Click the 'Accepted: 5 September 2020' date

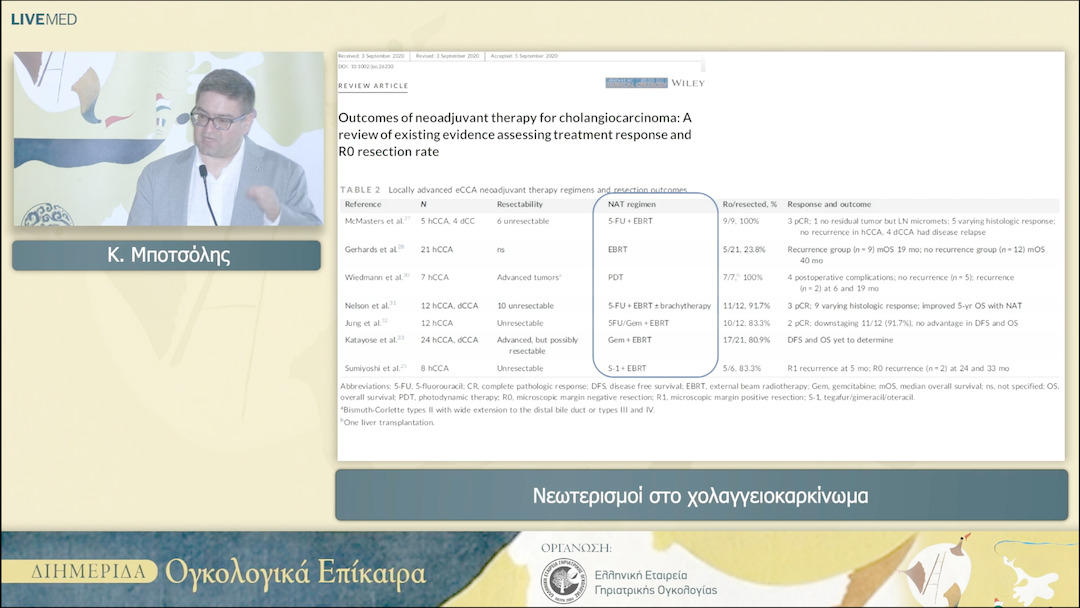pos(524,56)
